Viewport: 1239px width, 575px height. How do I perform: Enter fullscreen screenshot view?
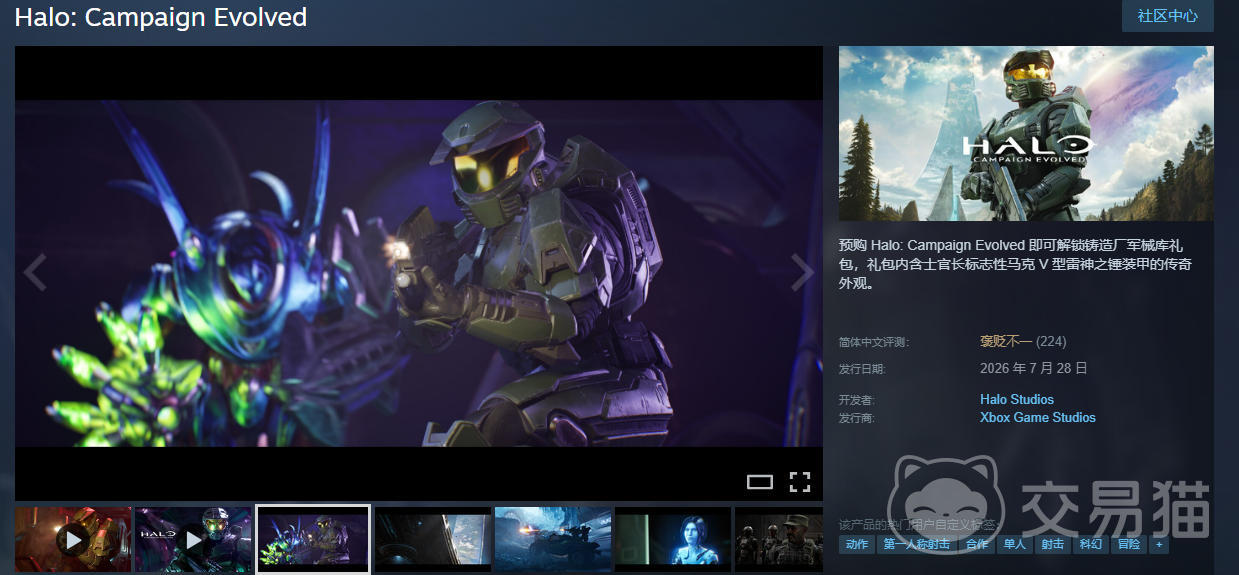[799, 482]
